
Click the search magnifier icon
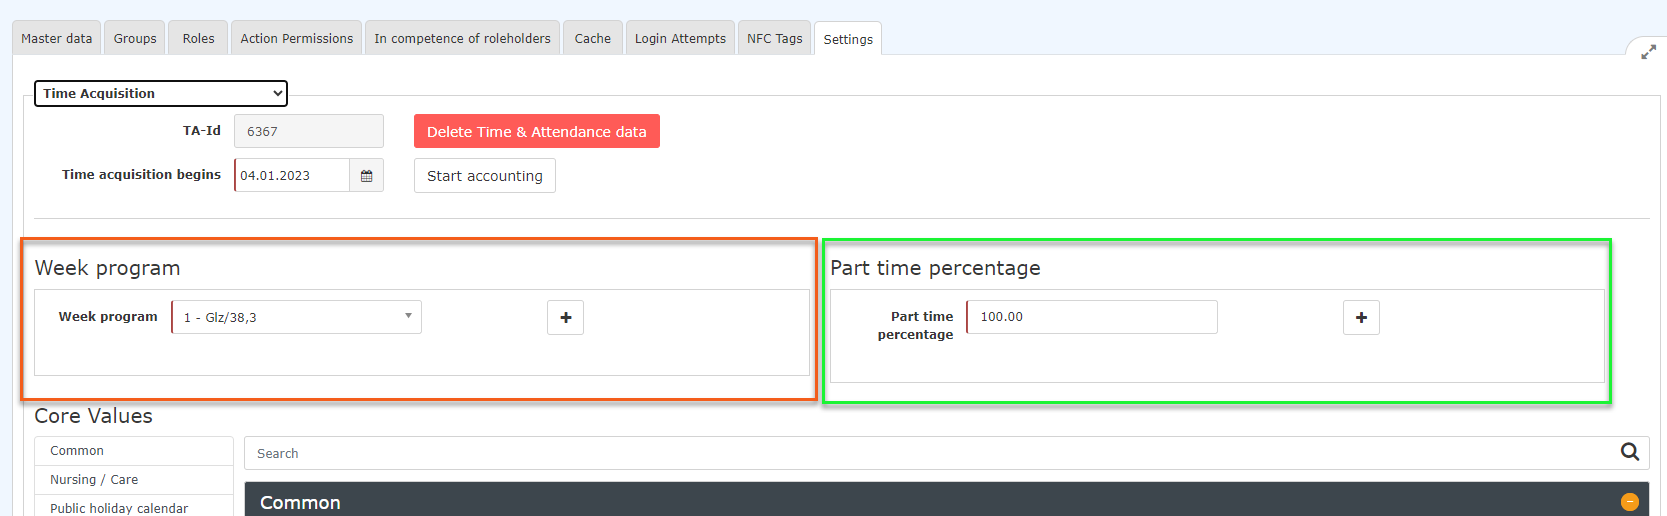pyautogui.click(x=1630, y=452)
